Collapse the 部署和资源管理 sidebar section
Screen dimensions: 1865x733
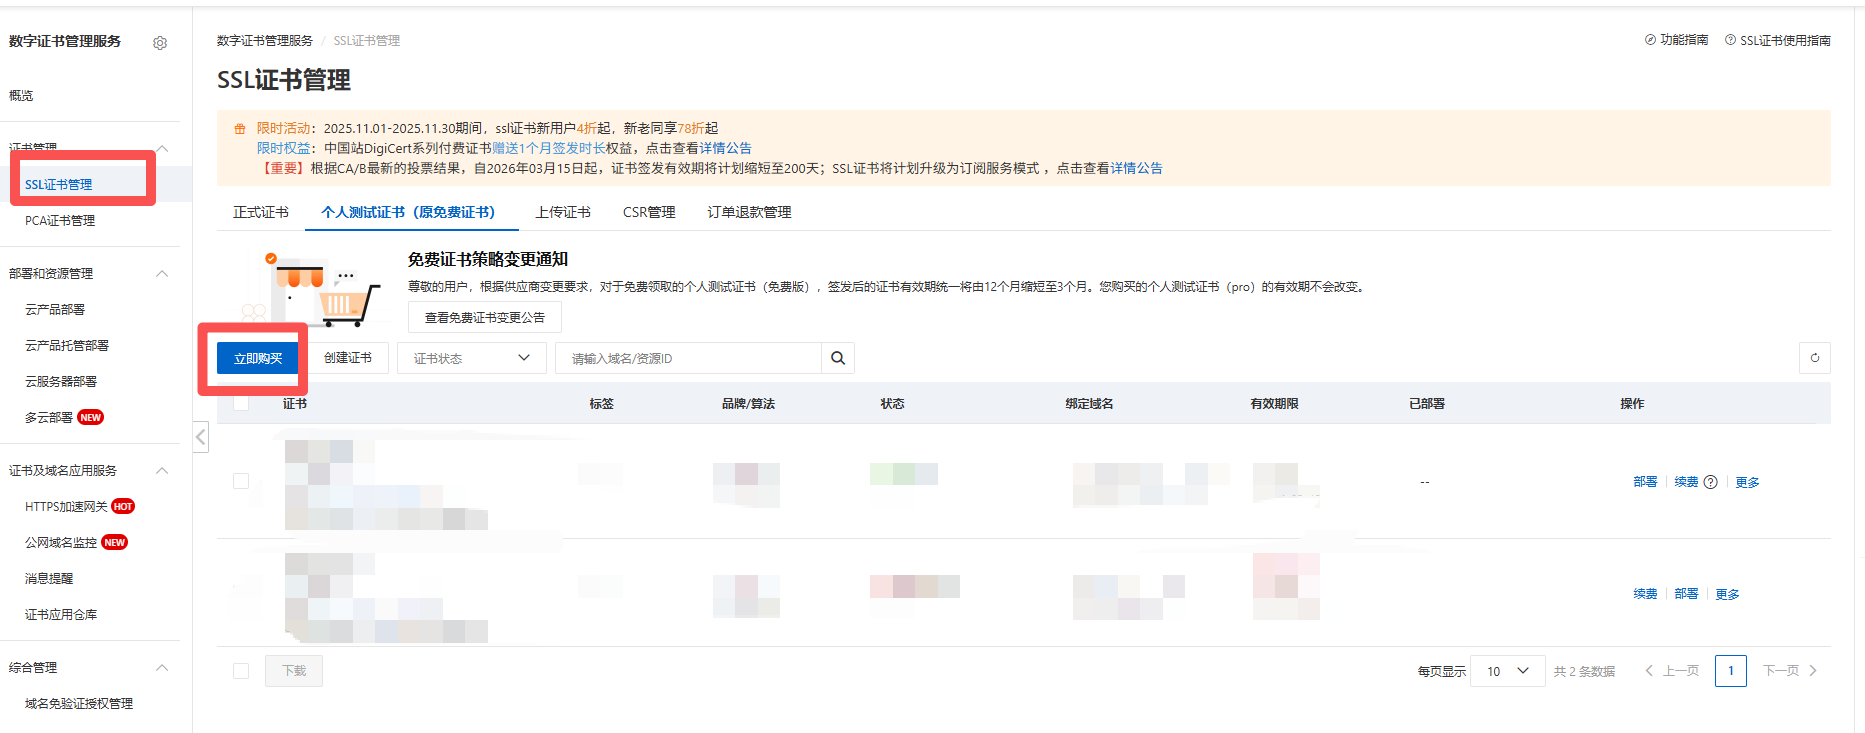pos(162,274)
